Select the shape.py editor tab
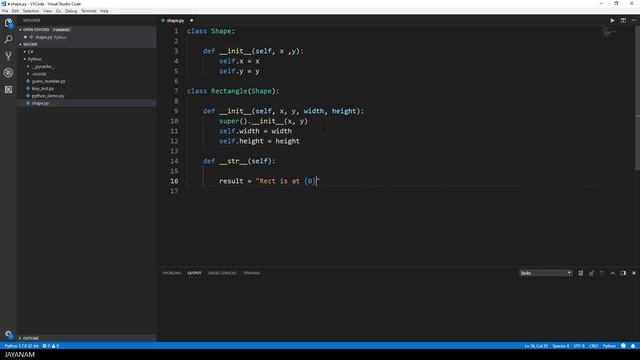640x360 pixels. (176, 20)
